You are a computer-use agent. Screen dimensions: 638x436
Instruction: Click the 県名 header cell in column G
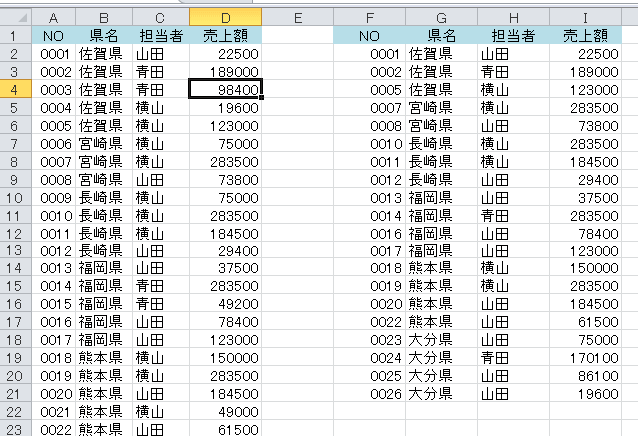tap(441, 35)
